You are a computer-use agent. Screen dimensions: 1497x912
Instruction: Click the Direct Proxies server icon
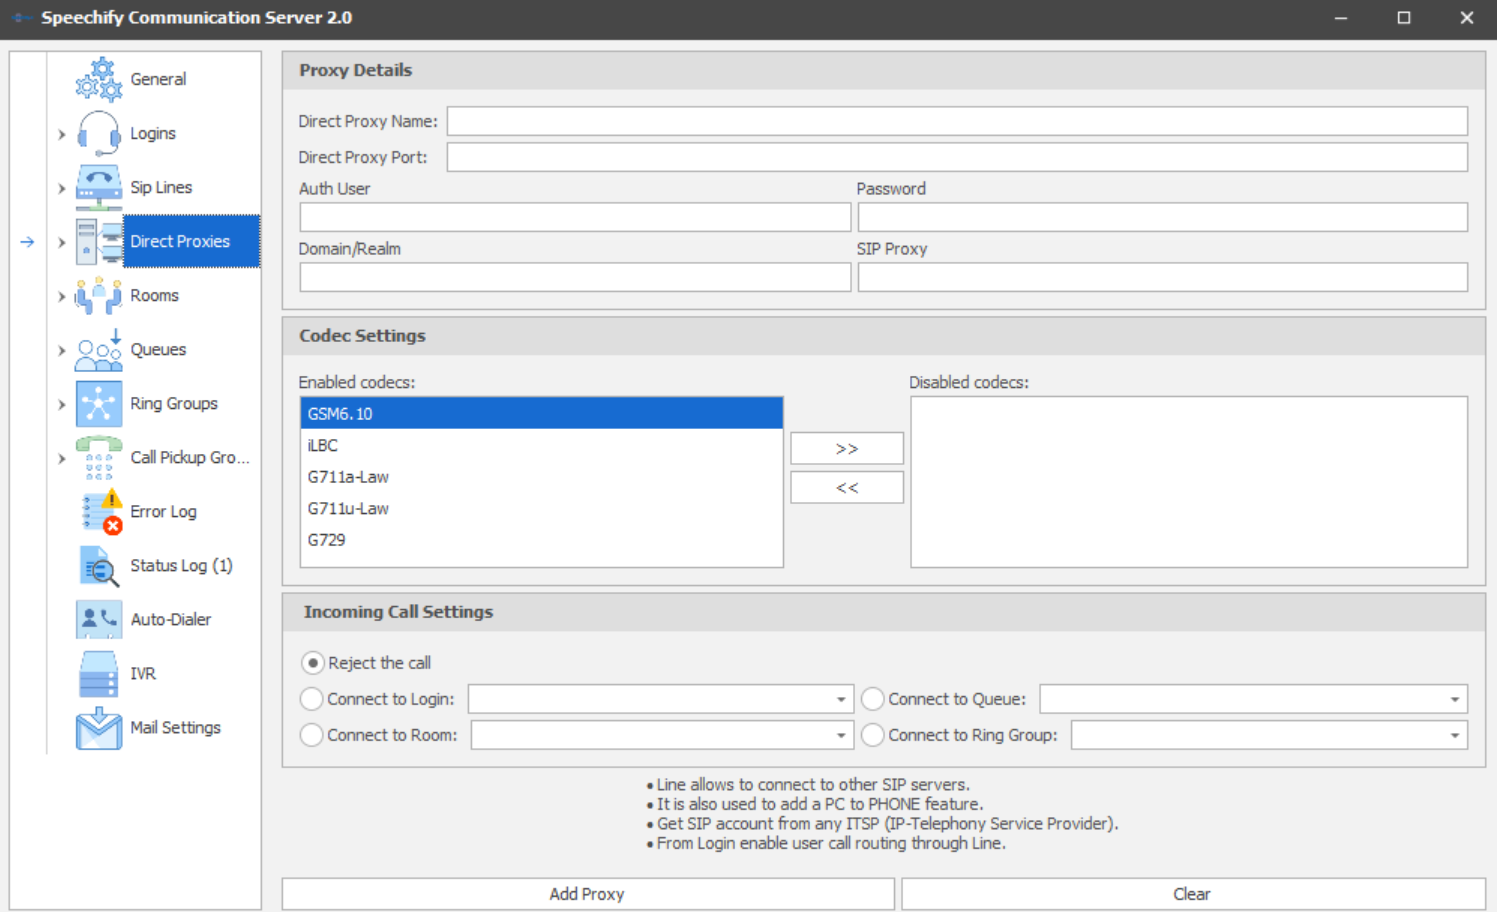(x=99, y=241)
